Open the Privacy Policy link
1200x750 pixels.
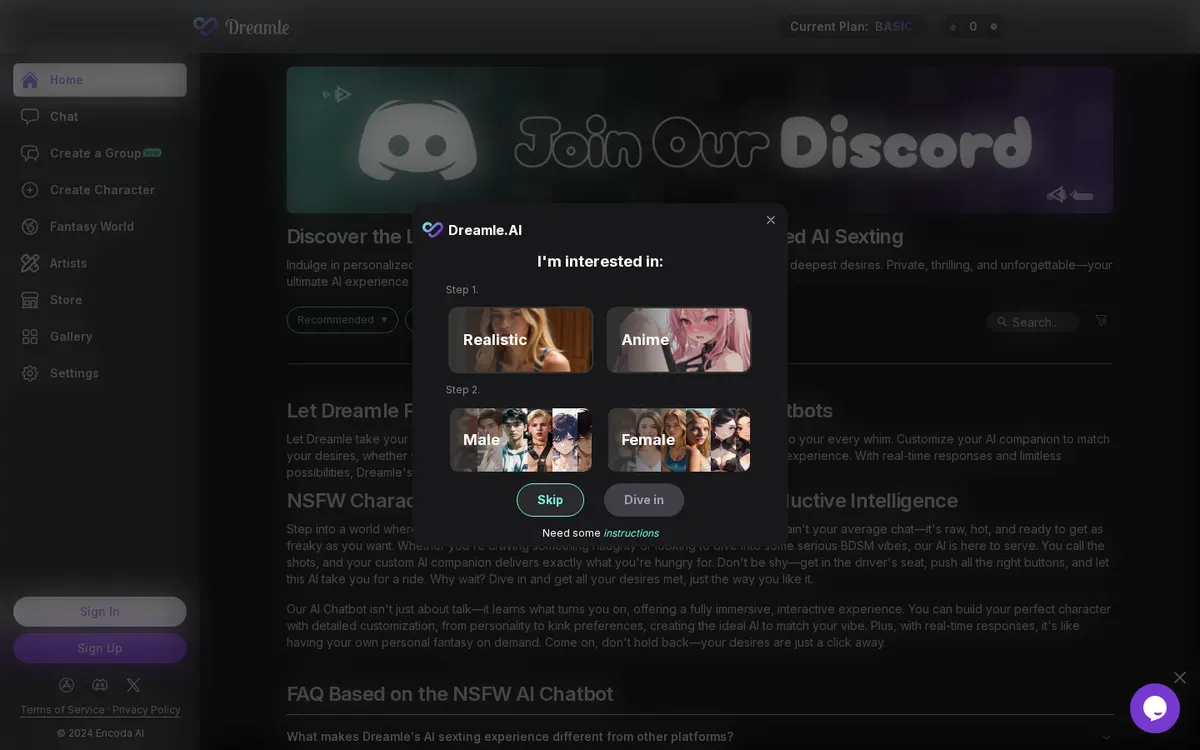pyautogui.click(x=146, y=710)
